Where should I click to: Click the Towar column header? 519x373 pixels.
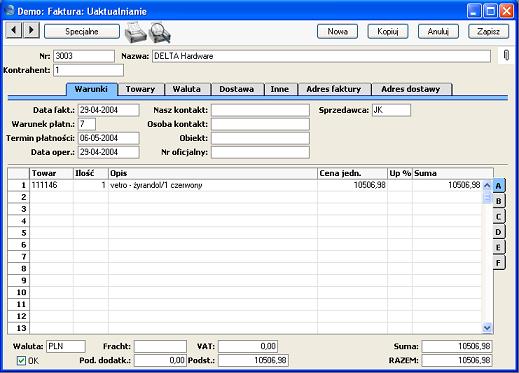(52, 173)
